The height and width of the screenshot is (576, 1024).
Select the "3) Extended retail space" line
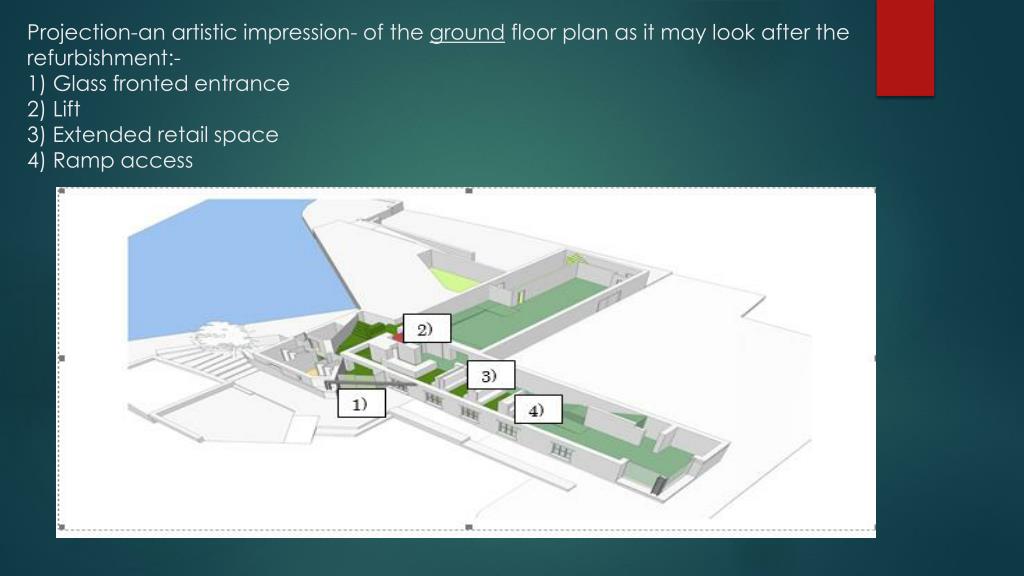point(153,135)
